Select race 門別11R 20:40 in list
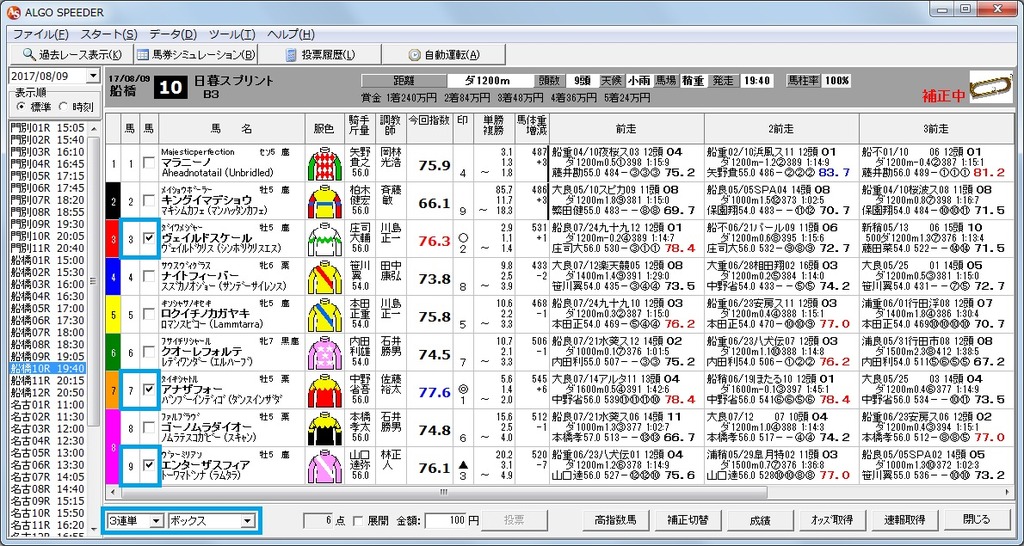Viewport: 1024px width, 546px height. click(x=48, y=248)
